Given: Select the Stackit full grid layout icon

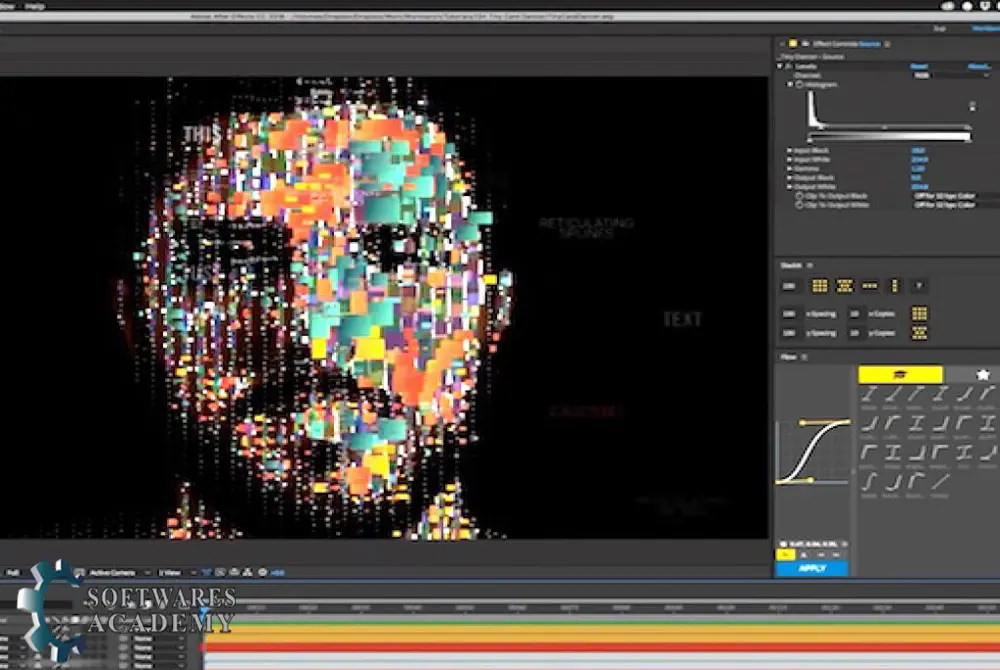Looking at the screenshot, I should point(820,286).
